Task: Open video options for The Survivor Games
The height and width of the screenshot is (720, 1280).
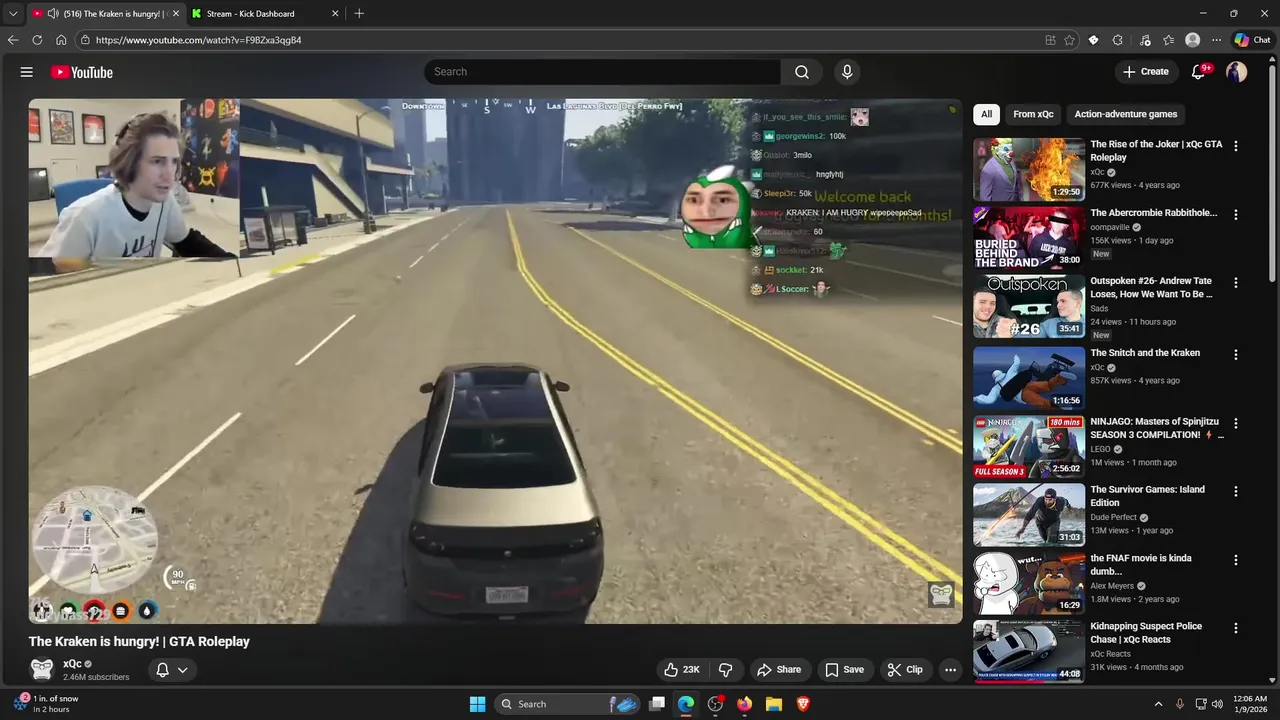Action: [1236, 492]
